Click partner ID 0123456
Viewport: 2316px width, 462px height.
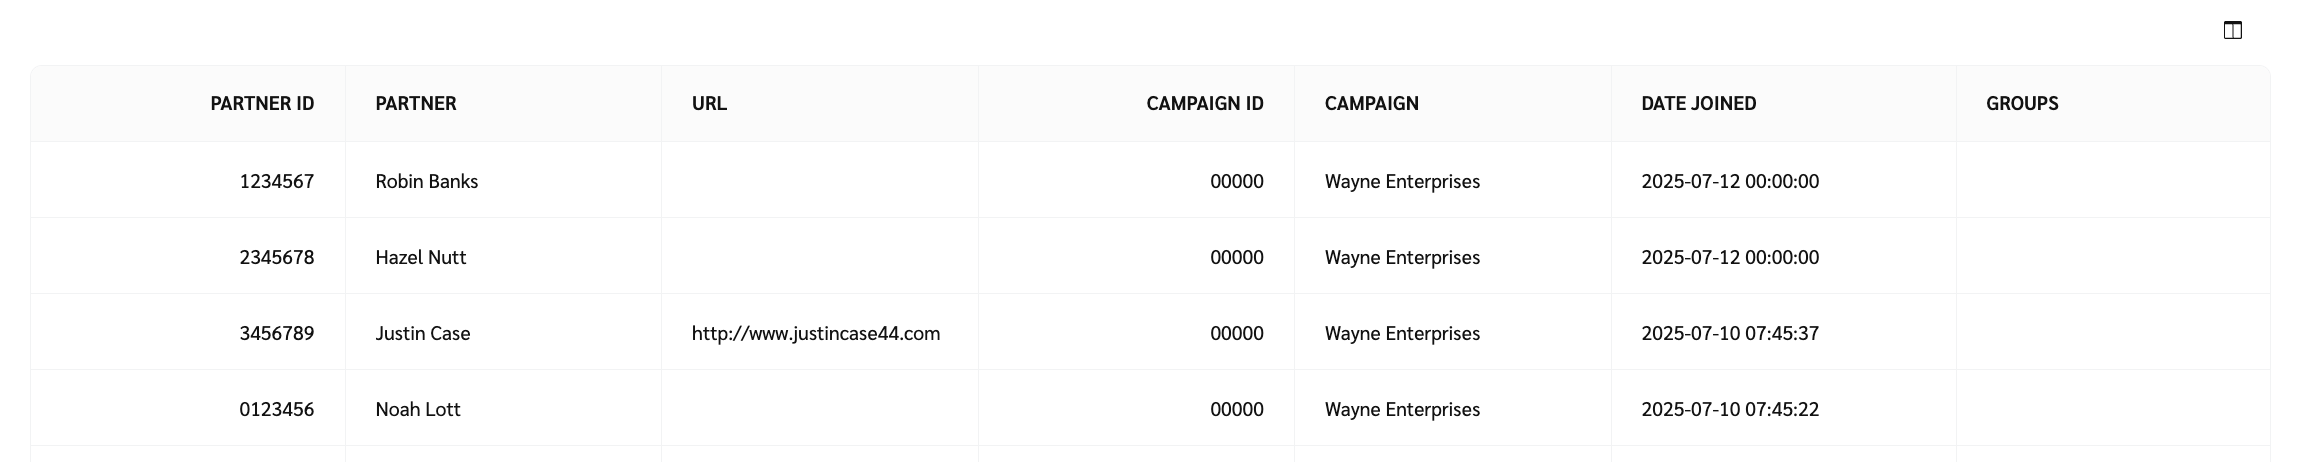pos(276,410)
